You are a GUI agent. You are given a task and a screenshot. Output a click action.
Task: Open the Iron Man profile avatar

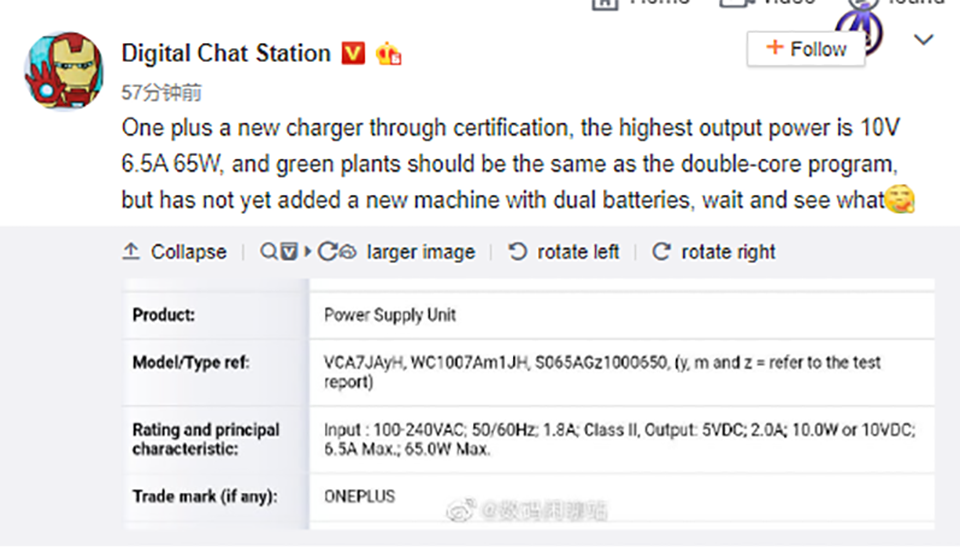[64, 70]
